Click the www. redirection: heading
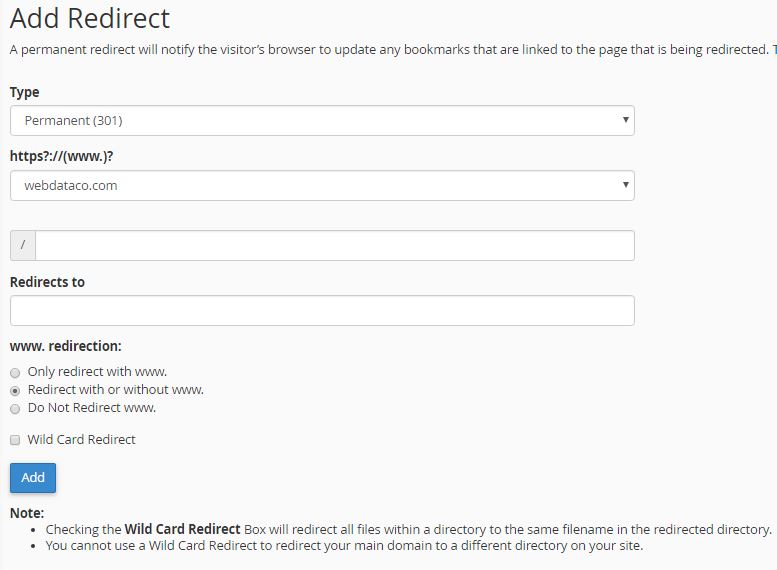This screenshot has height=570, width=777. pyautogui.click(x=66, y=346)
